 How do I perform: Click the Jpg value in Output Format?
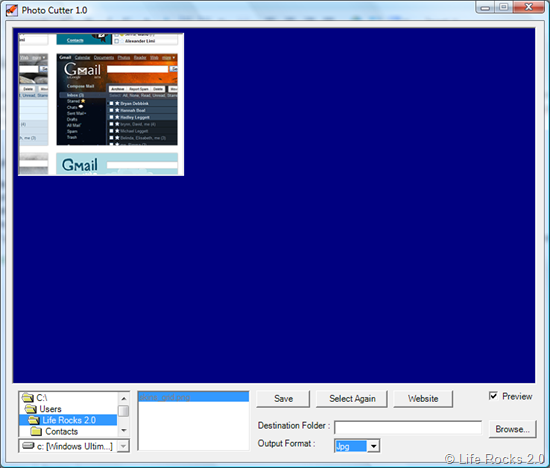[350, 446]
